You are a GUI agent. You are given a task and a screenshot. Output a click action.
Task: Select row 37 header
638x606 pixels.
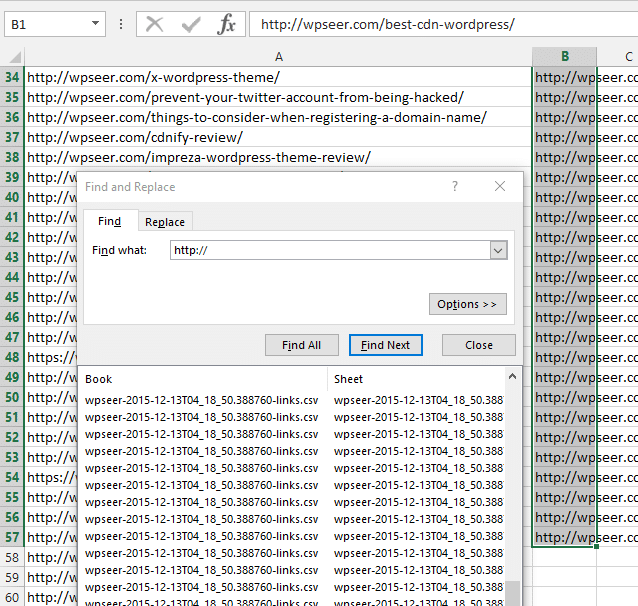[12, 137]
